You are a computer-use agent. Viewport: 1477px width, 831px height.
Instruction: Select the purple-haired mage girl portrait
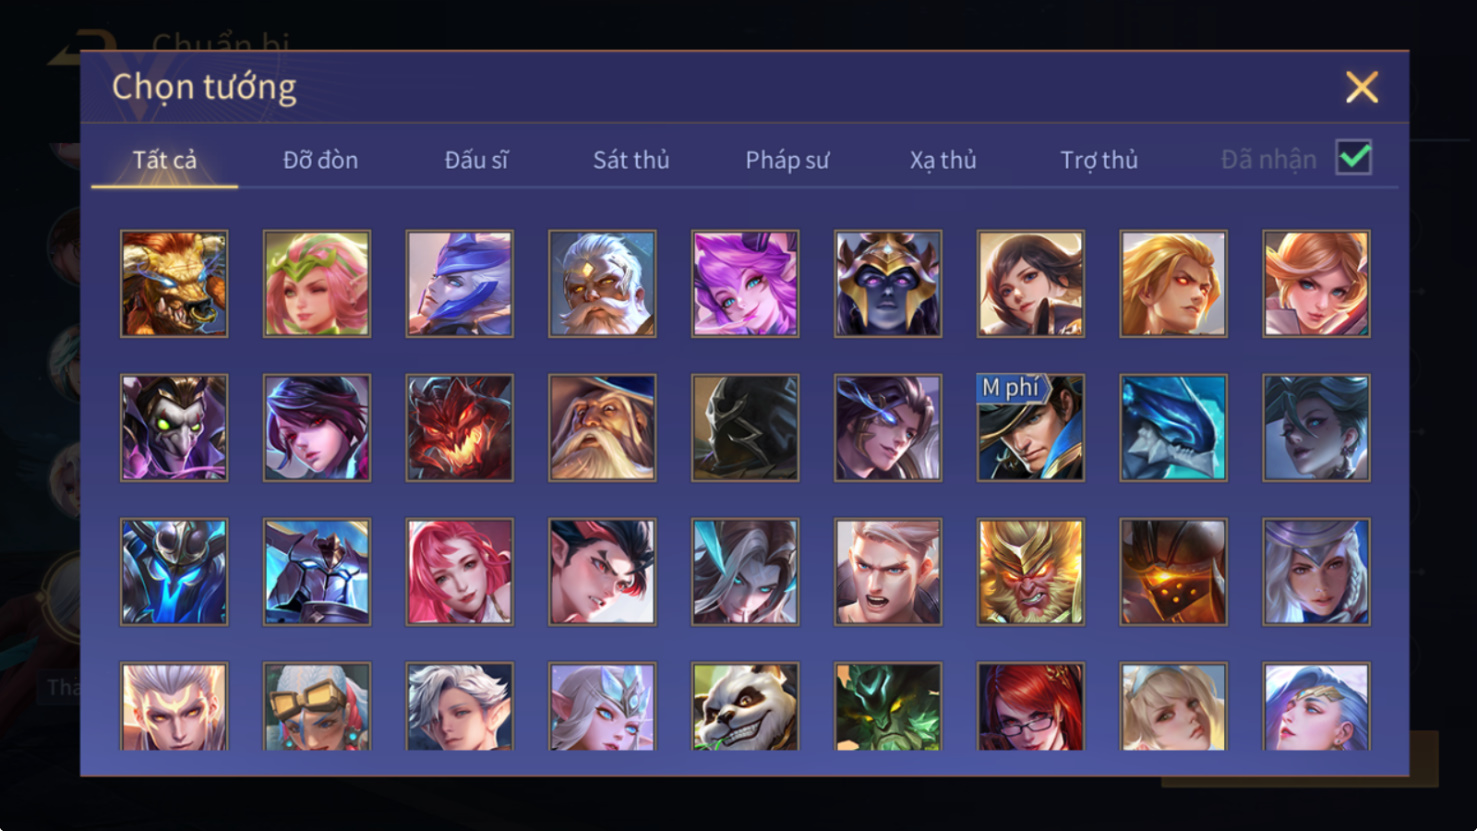[x=745, y=284]
